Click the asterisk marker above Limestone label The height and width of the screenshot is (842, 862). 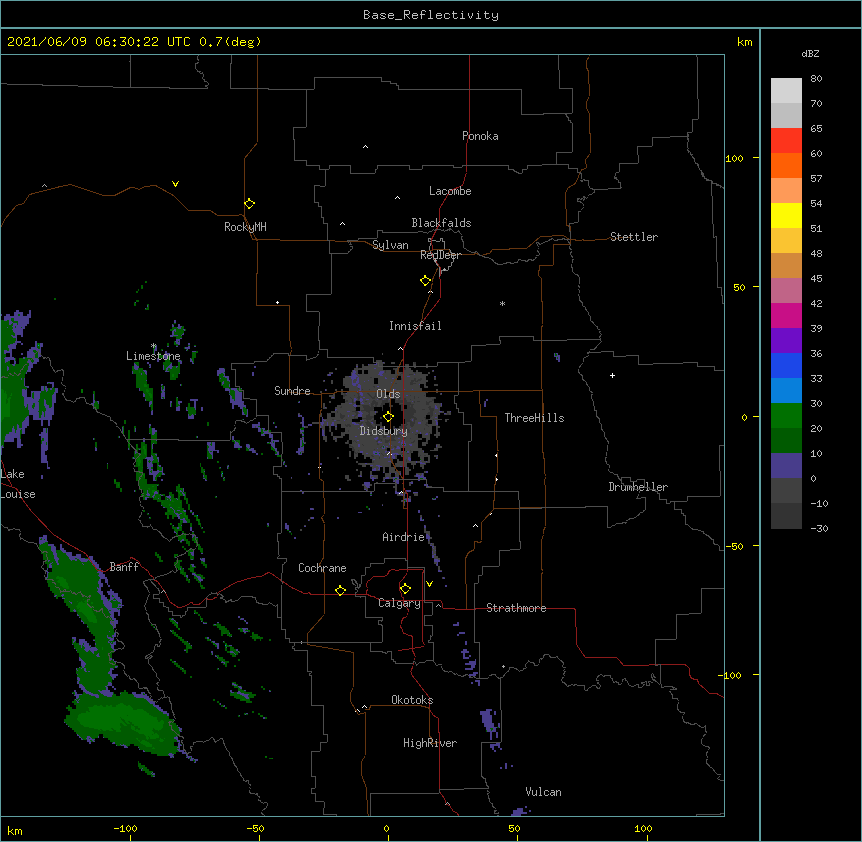coord(154,346)
